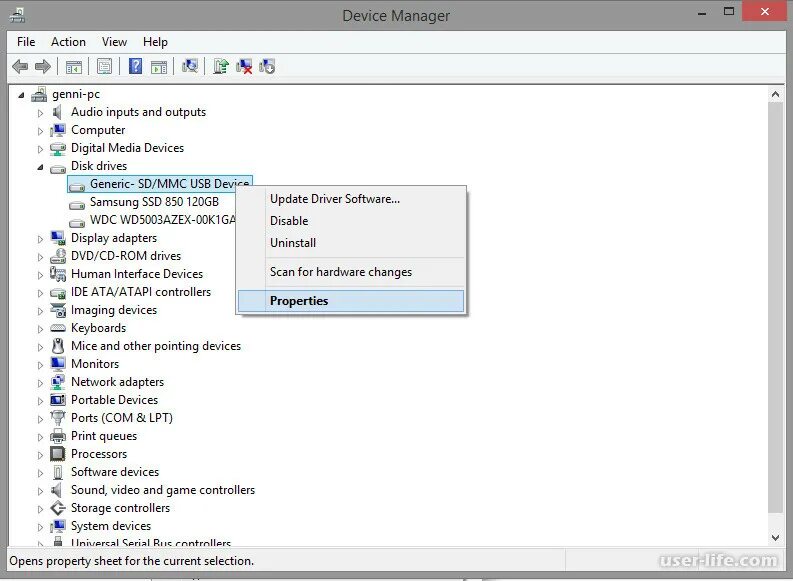
Task: Open the File menu
Action: click(x=26, y=42)
